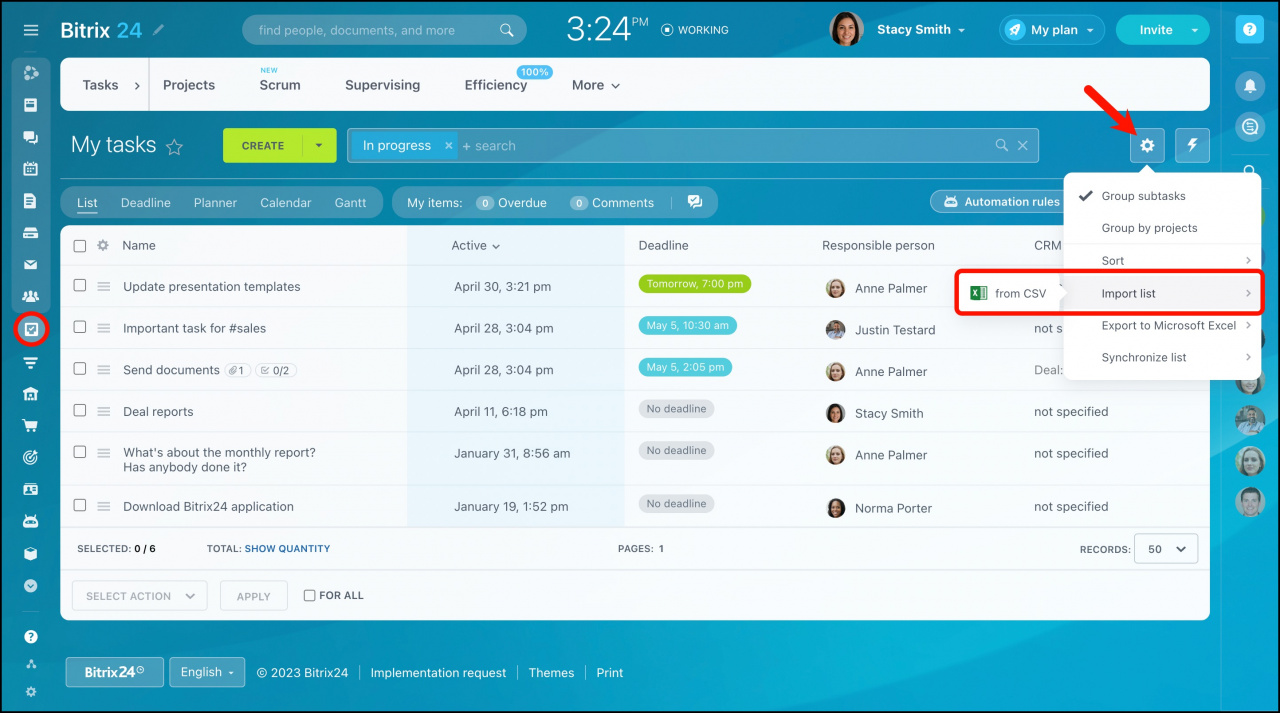Open the shopping cart icon in sidebar
This screenshot has width=1280, height=713.
pos(31,426)
